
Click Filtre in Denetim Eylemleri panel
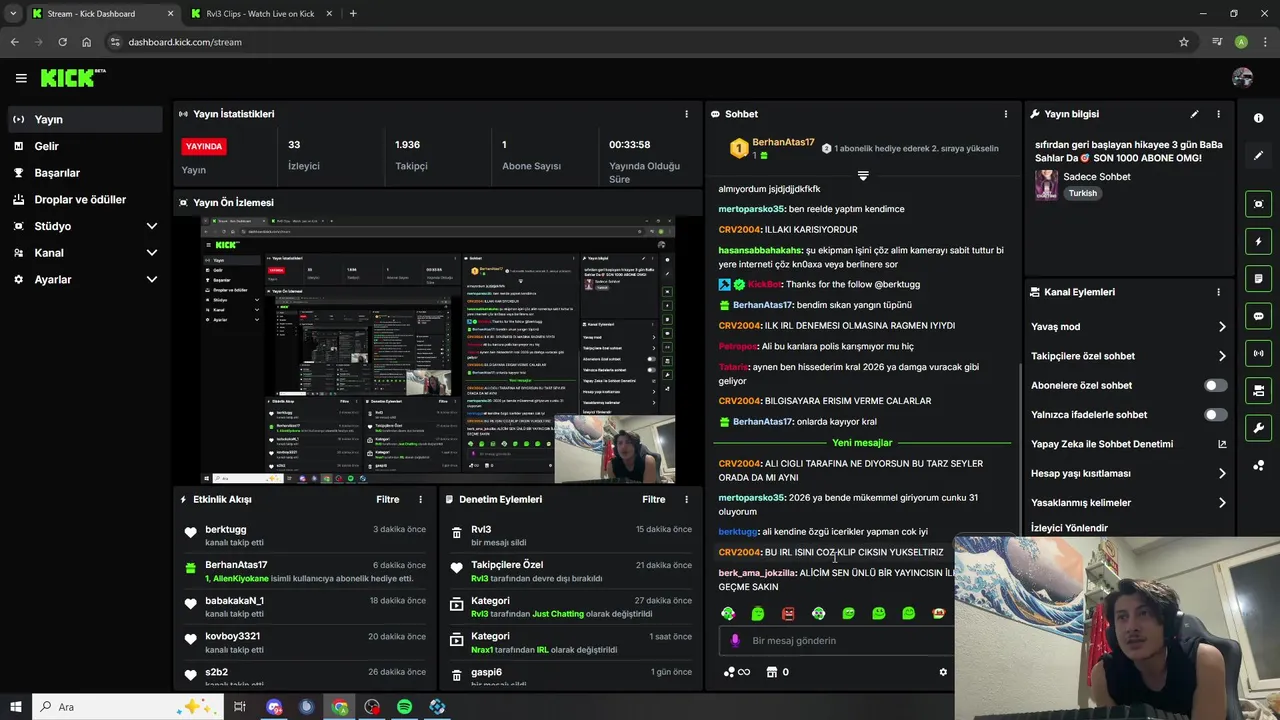pyautogui.click(x=654, y=499)
